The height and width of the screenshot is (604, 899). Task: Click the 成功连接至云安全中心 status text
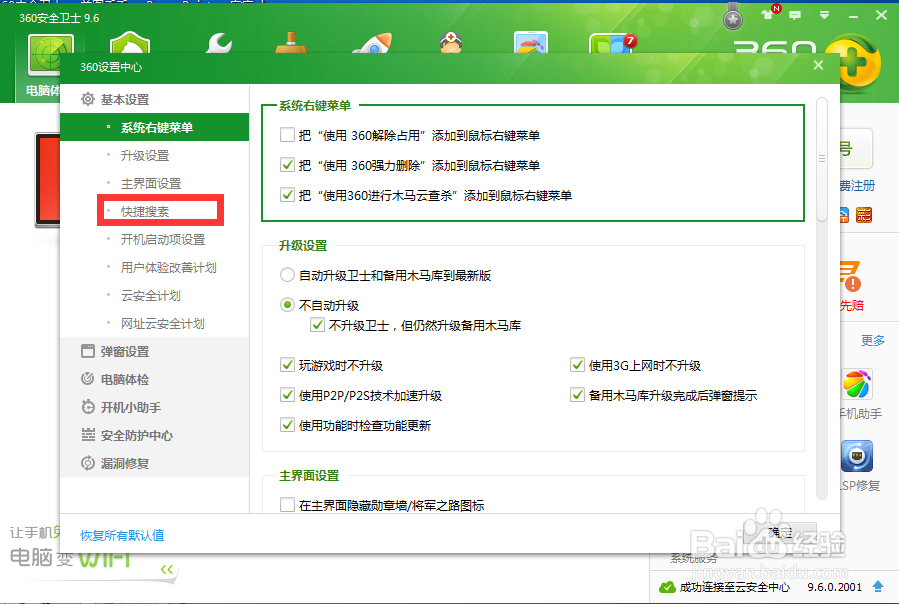pyautogui.click(x=734, y=587)
